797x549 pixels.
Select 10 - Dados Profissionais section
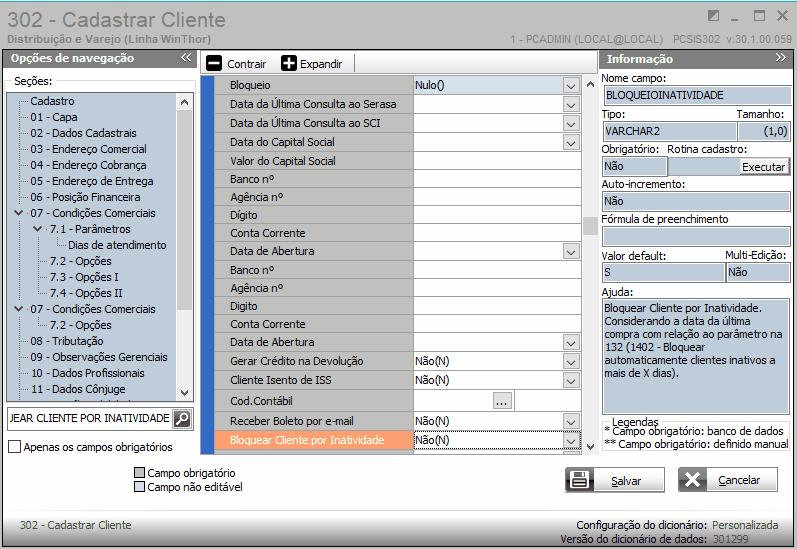point(87,373)
